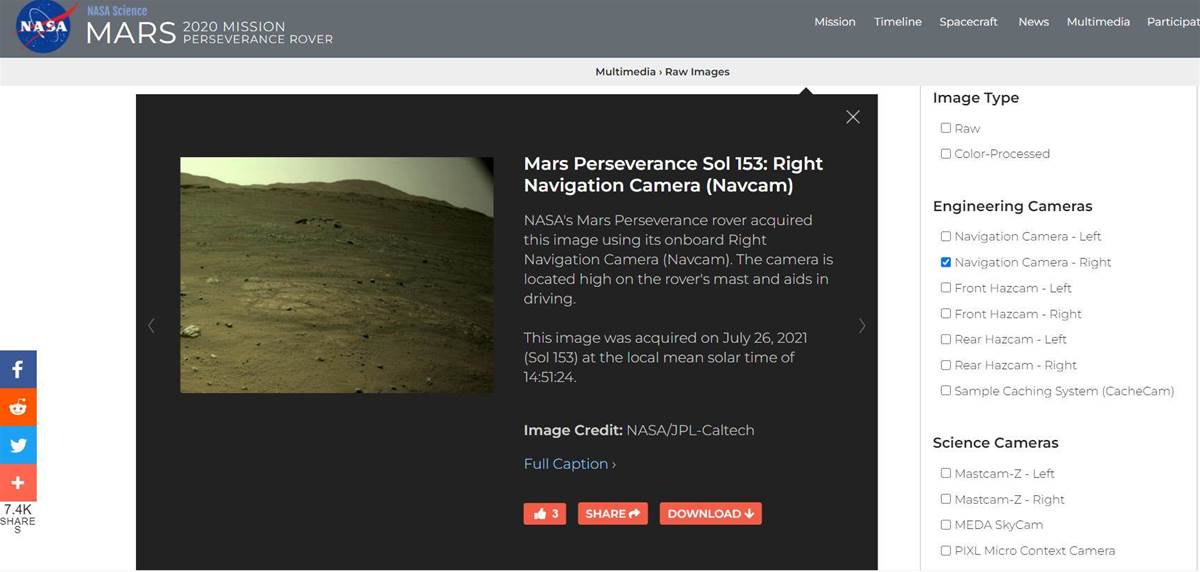This screenshot has height=572, width=1200.
Task: Enable PIXL Micro Context Camera filter
Action: tap(946, 551)
